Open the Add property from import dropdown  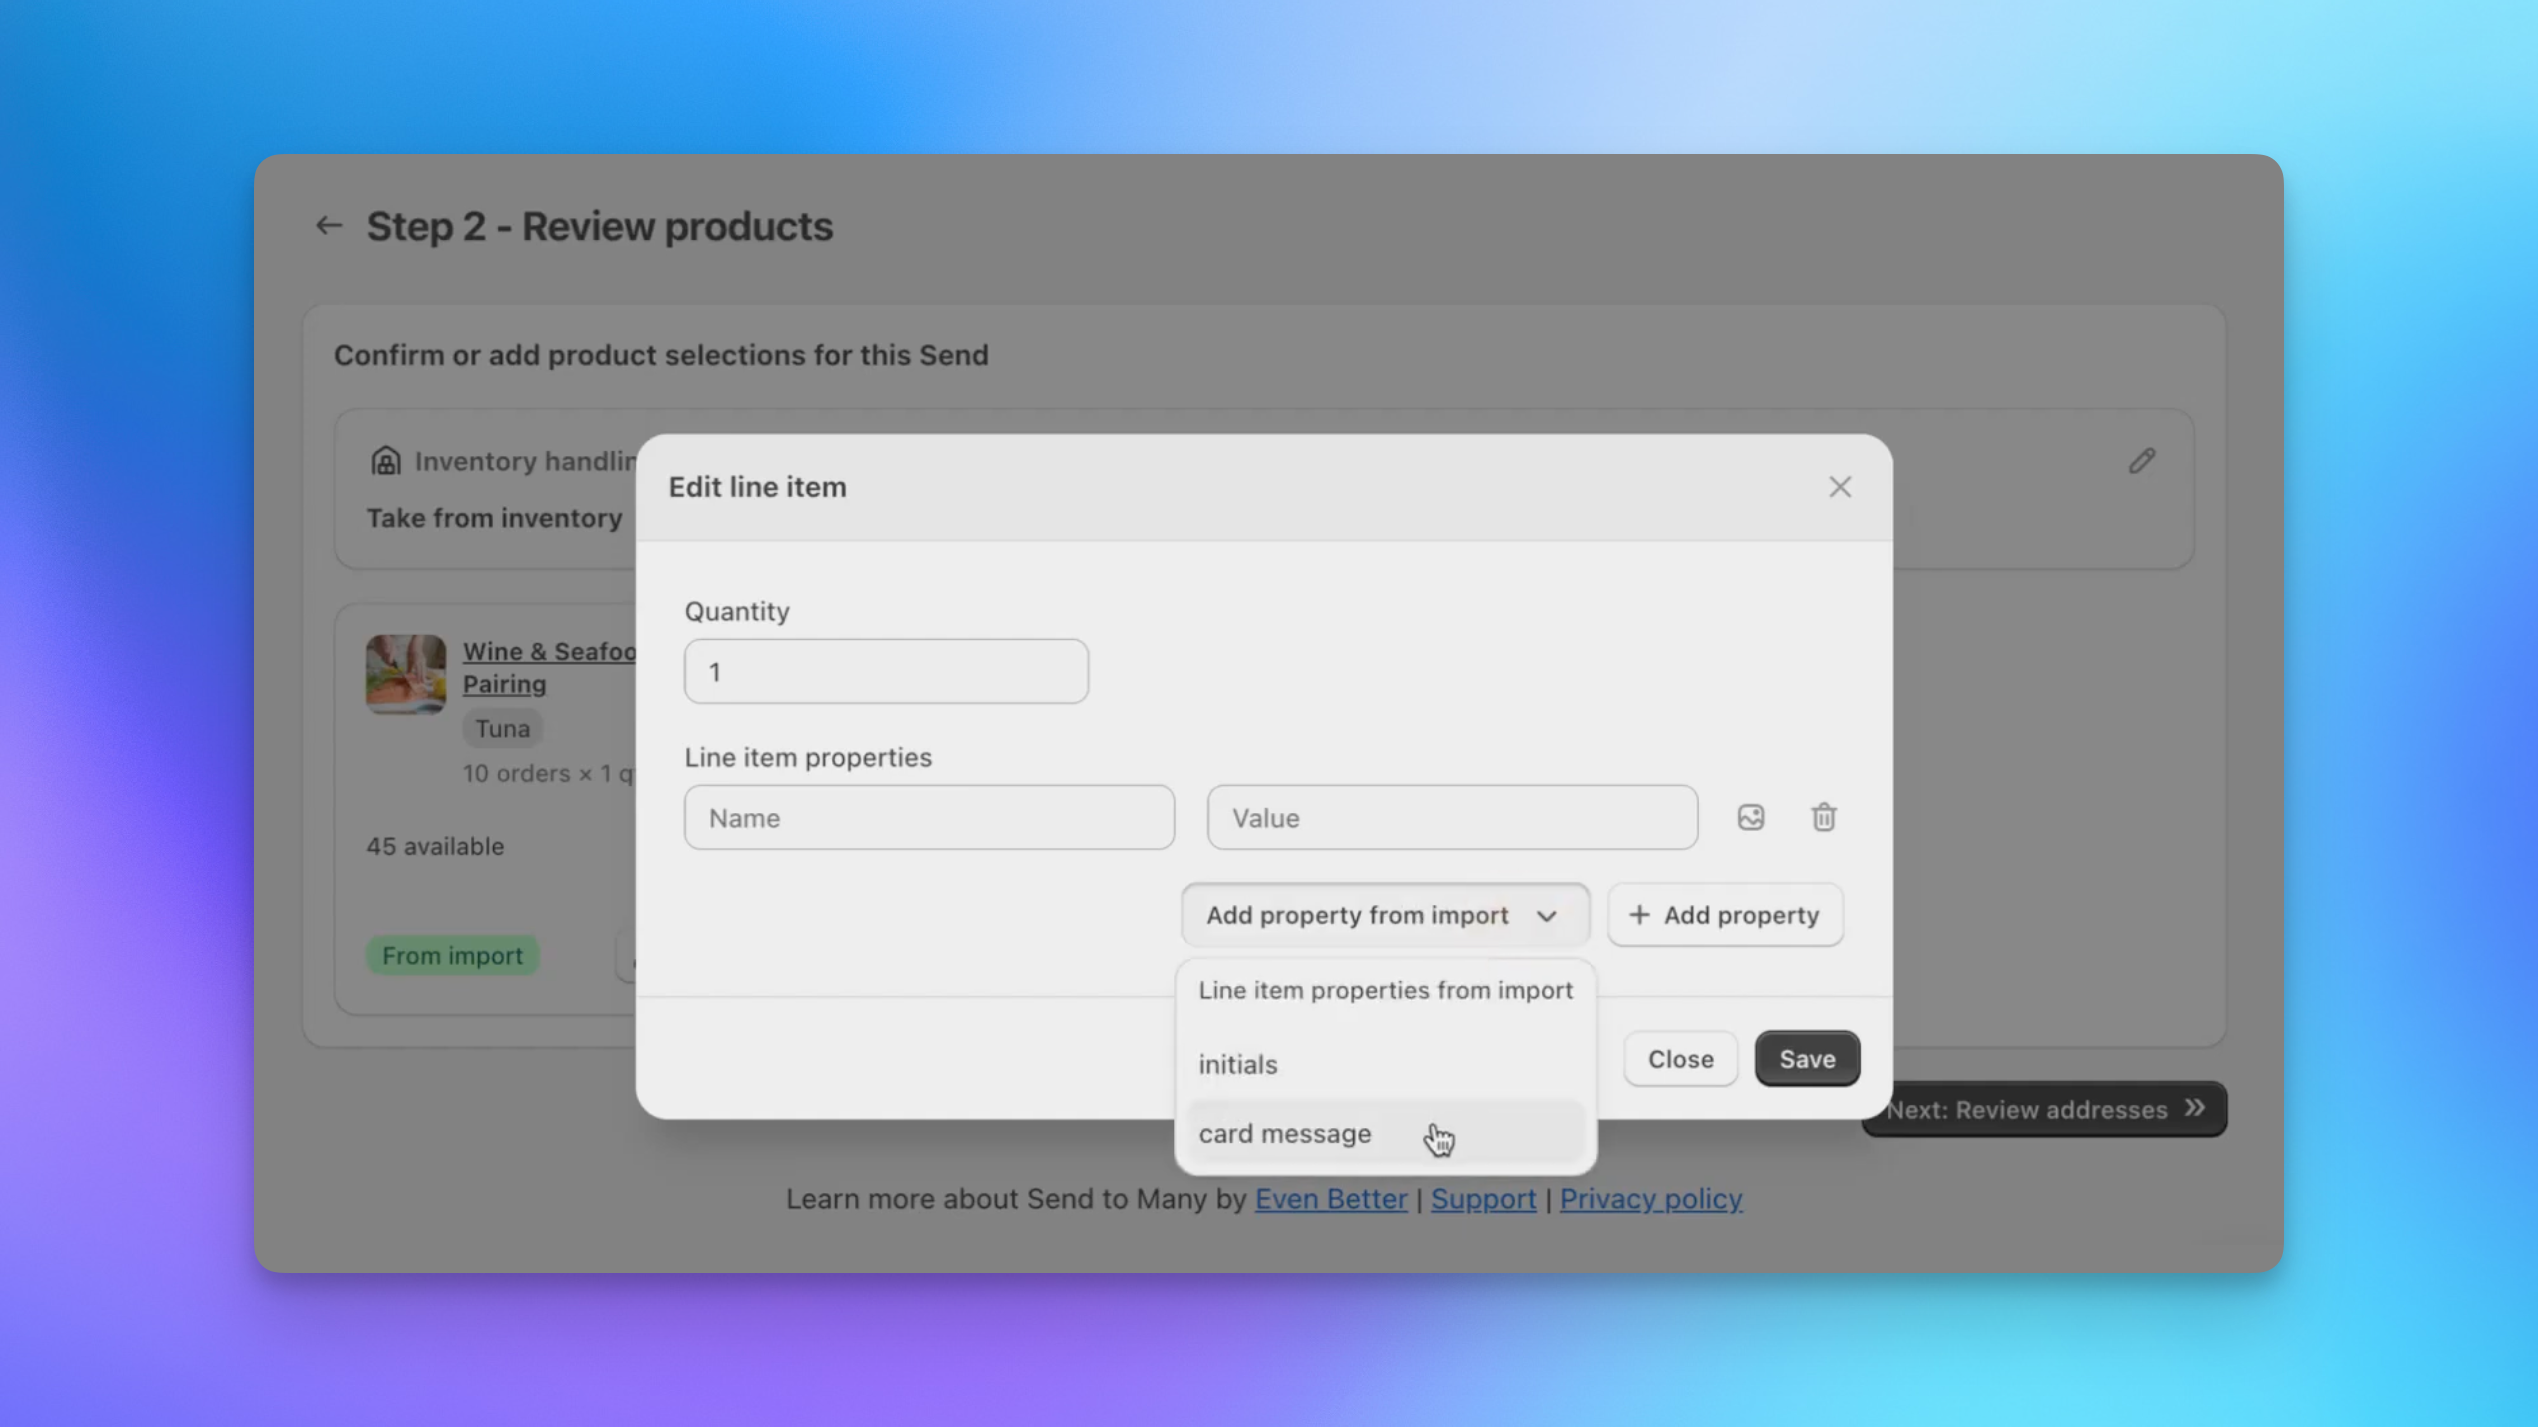1385,914
